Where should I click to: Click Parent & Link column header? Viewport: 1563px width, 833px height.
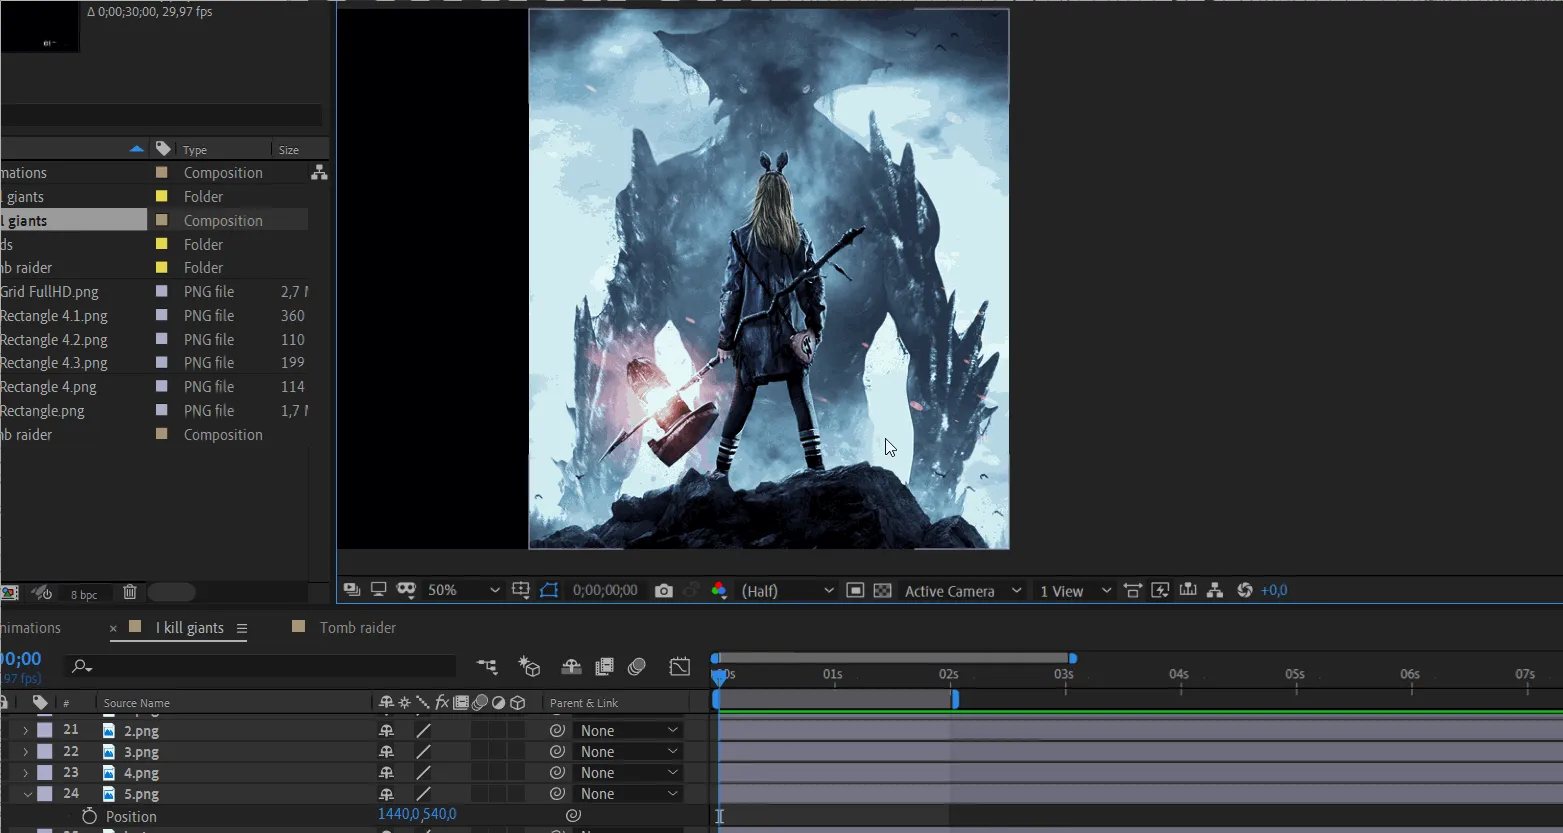584,703
